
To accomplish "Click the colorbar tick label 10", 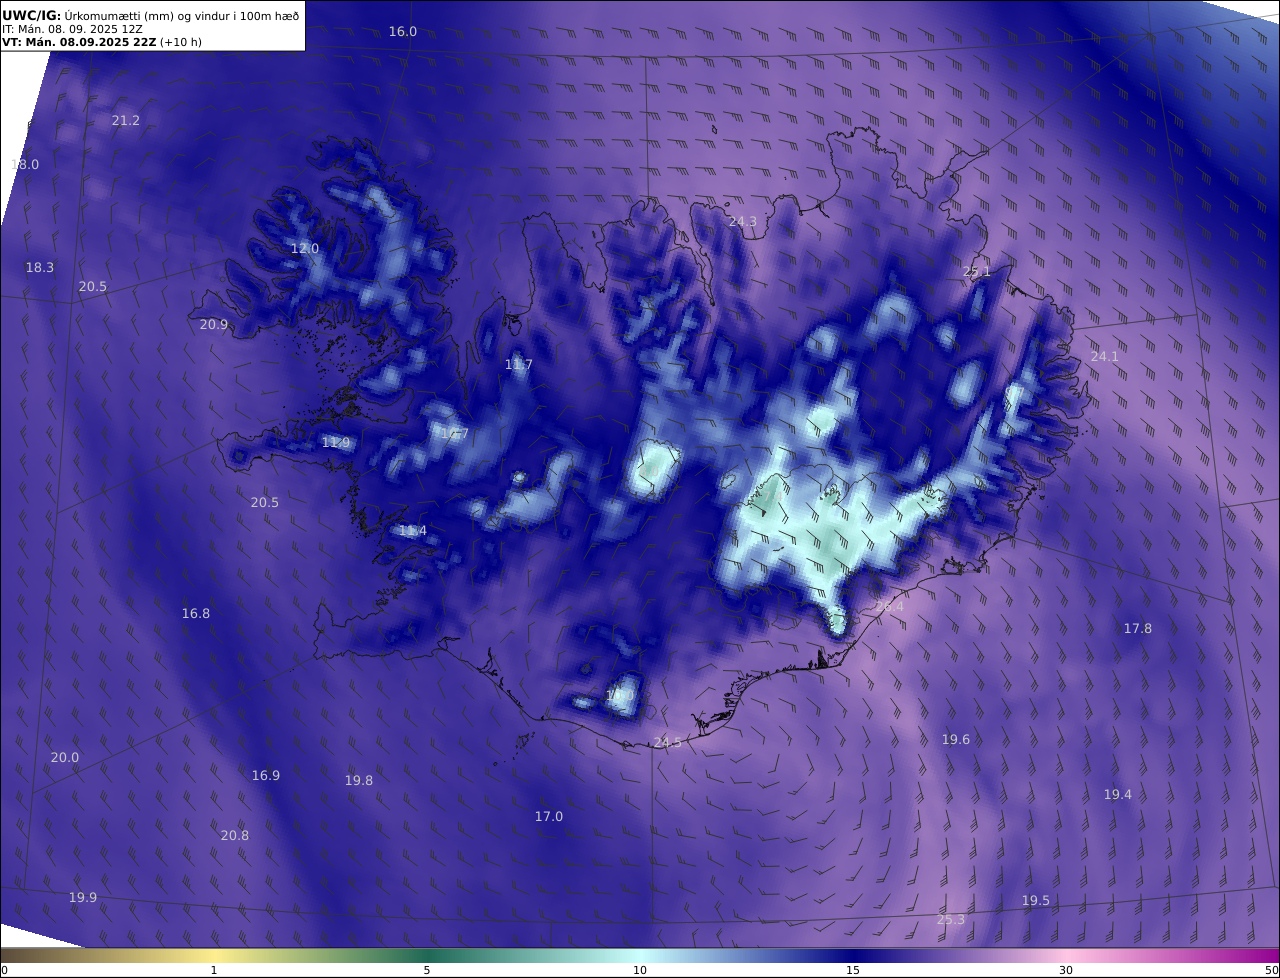I will click(640, 970).
